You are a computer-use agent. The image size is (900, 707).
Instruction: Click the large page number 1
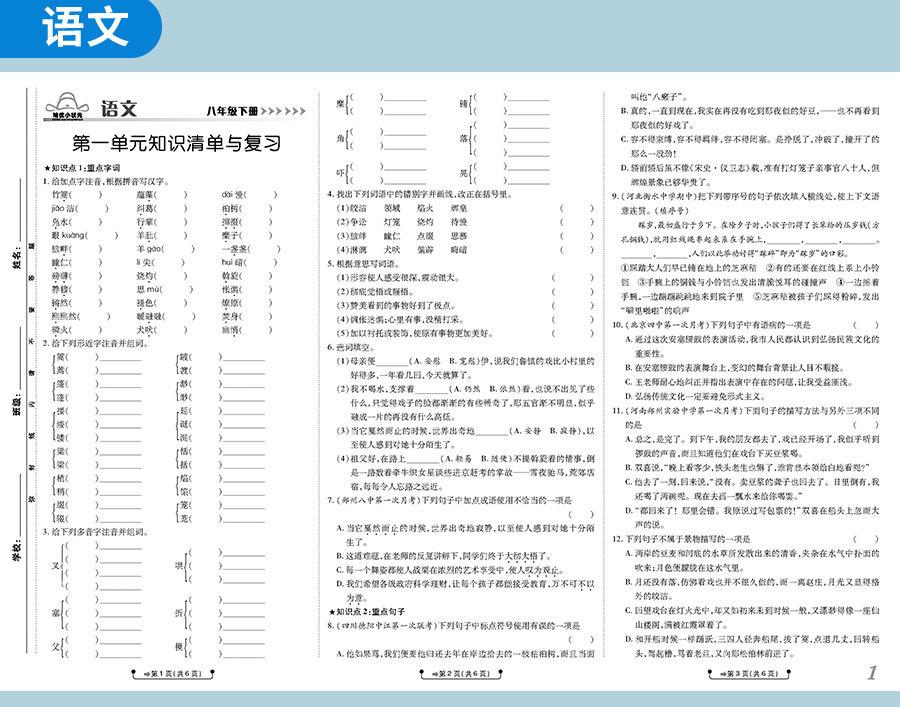872,674
